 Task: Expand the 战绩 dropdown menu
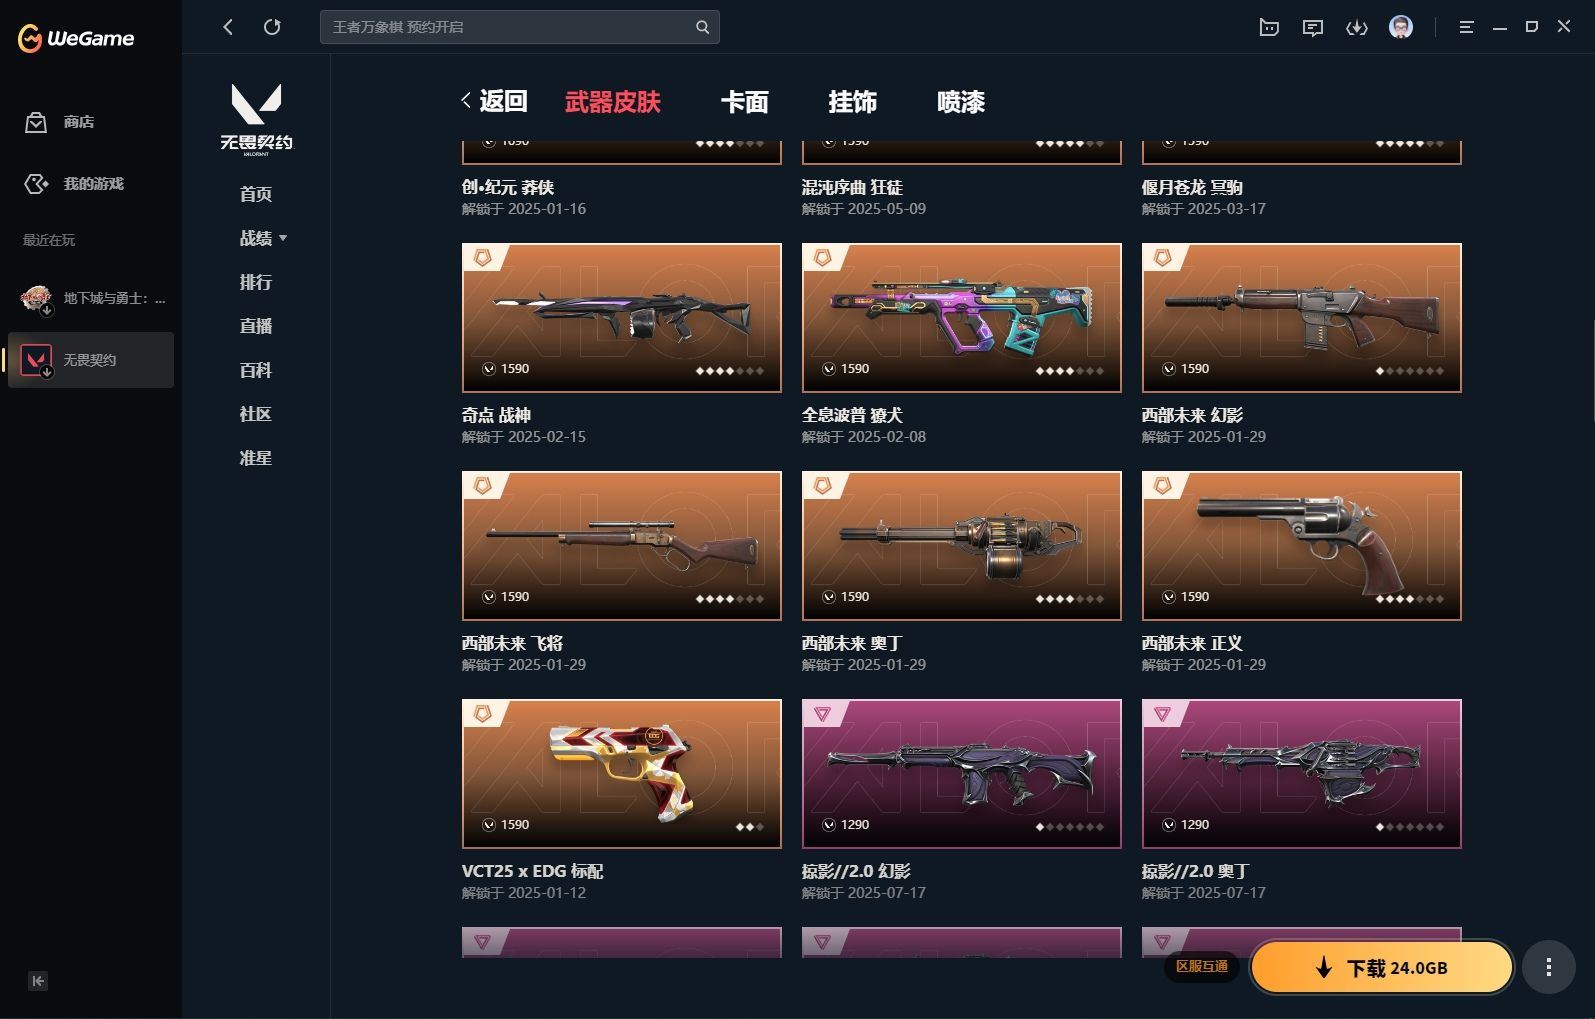click(263, 238)
